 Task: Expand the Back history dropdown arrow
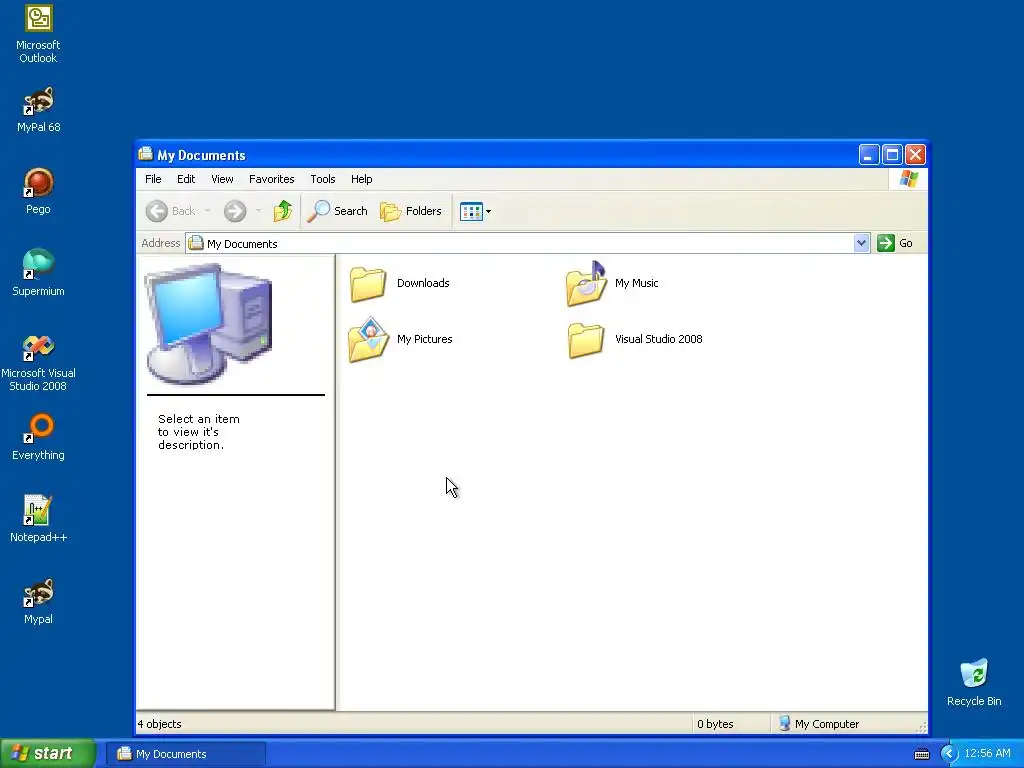click(x=208, y=211)
